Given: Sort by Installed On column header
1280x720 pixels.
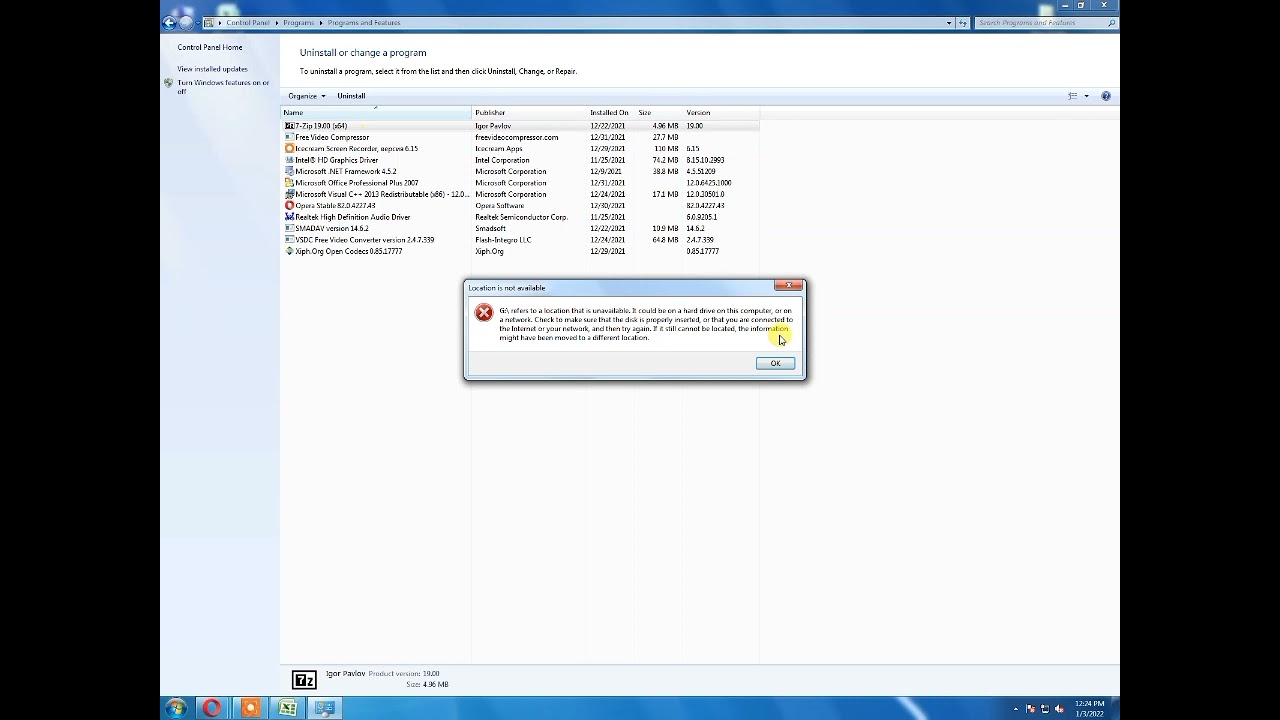Looking at the screenshot, I should point(611,112).
